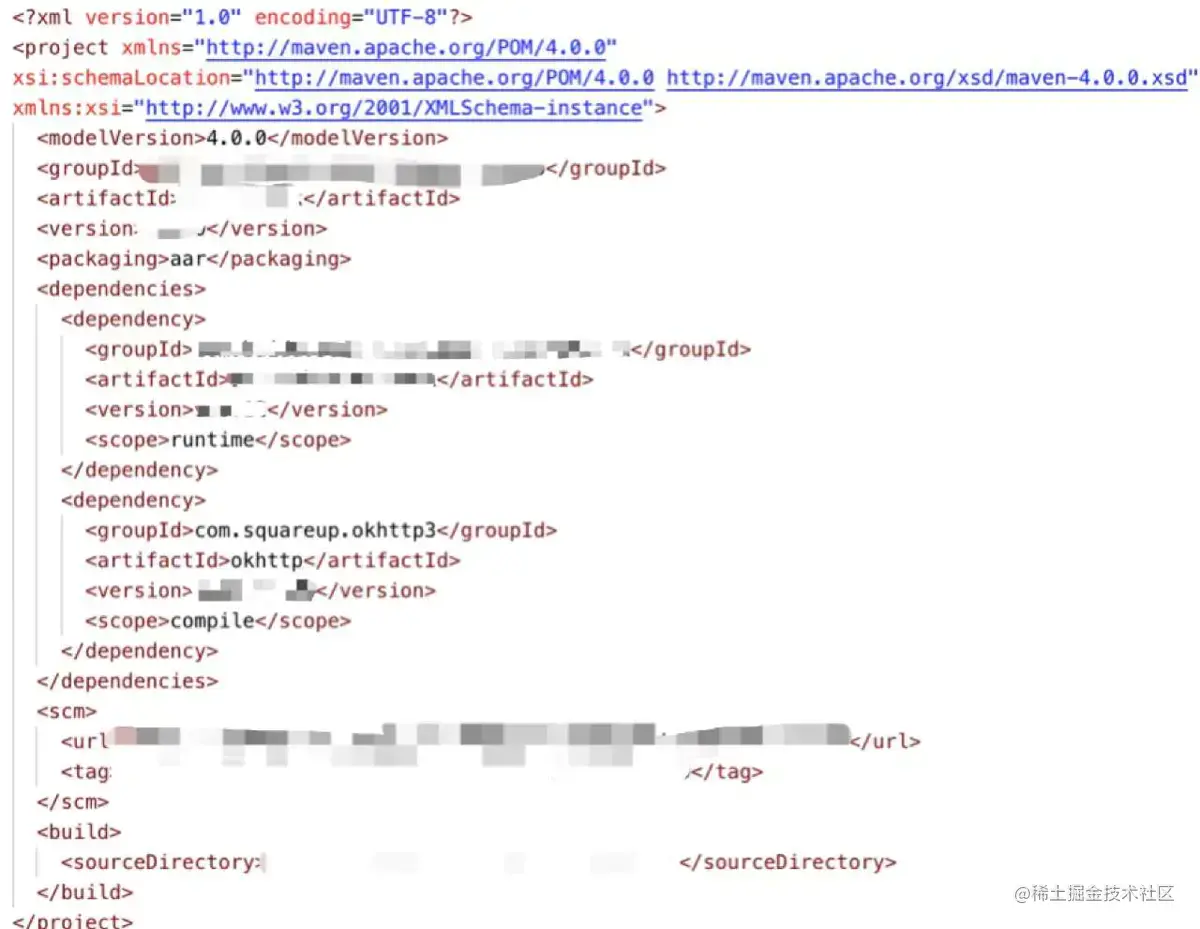Select the scm opening tag
1200x929 pixels.
tap(67, 711)
